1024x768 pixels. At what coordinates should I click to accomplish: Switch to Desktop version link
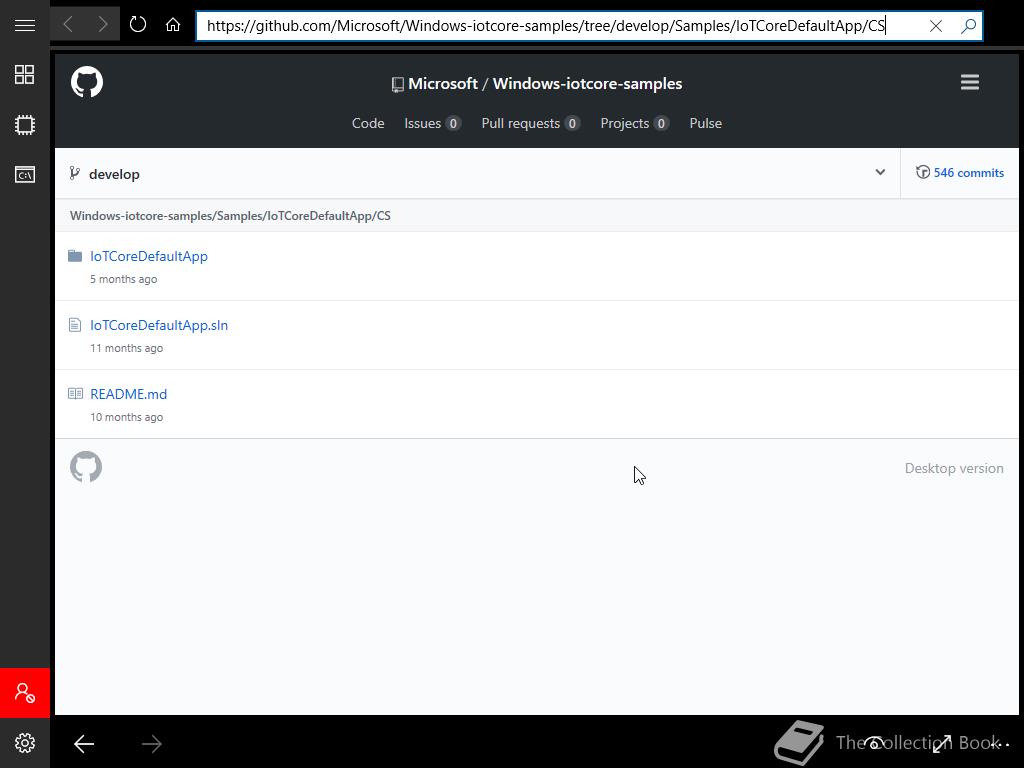(x=954, y=468)
